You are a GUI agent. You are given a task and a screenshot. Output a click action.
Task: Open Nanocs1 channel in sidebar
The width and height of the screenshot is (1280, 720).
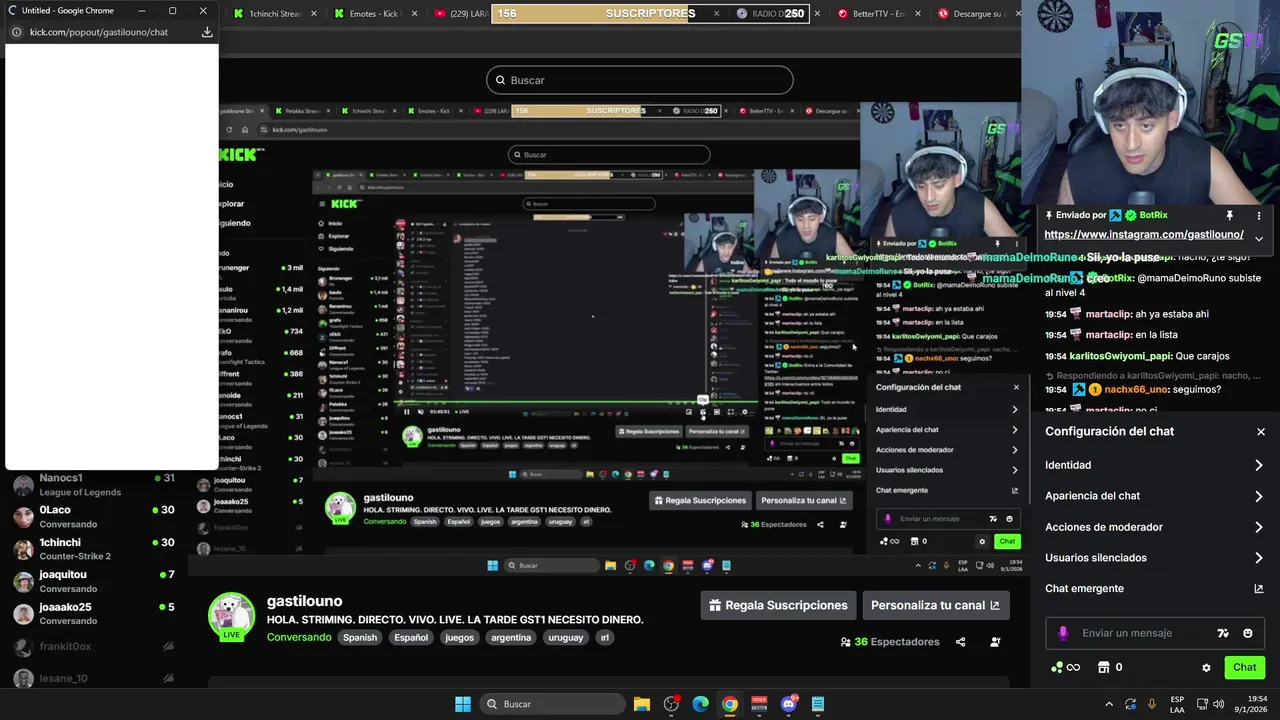pyautogui.click(x=94, y=485)
